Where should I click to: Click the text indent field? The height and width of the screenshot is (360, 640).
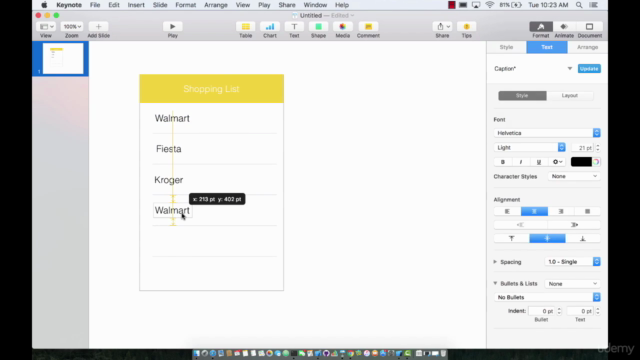click(x=580, y=311)
